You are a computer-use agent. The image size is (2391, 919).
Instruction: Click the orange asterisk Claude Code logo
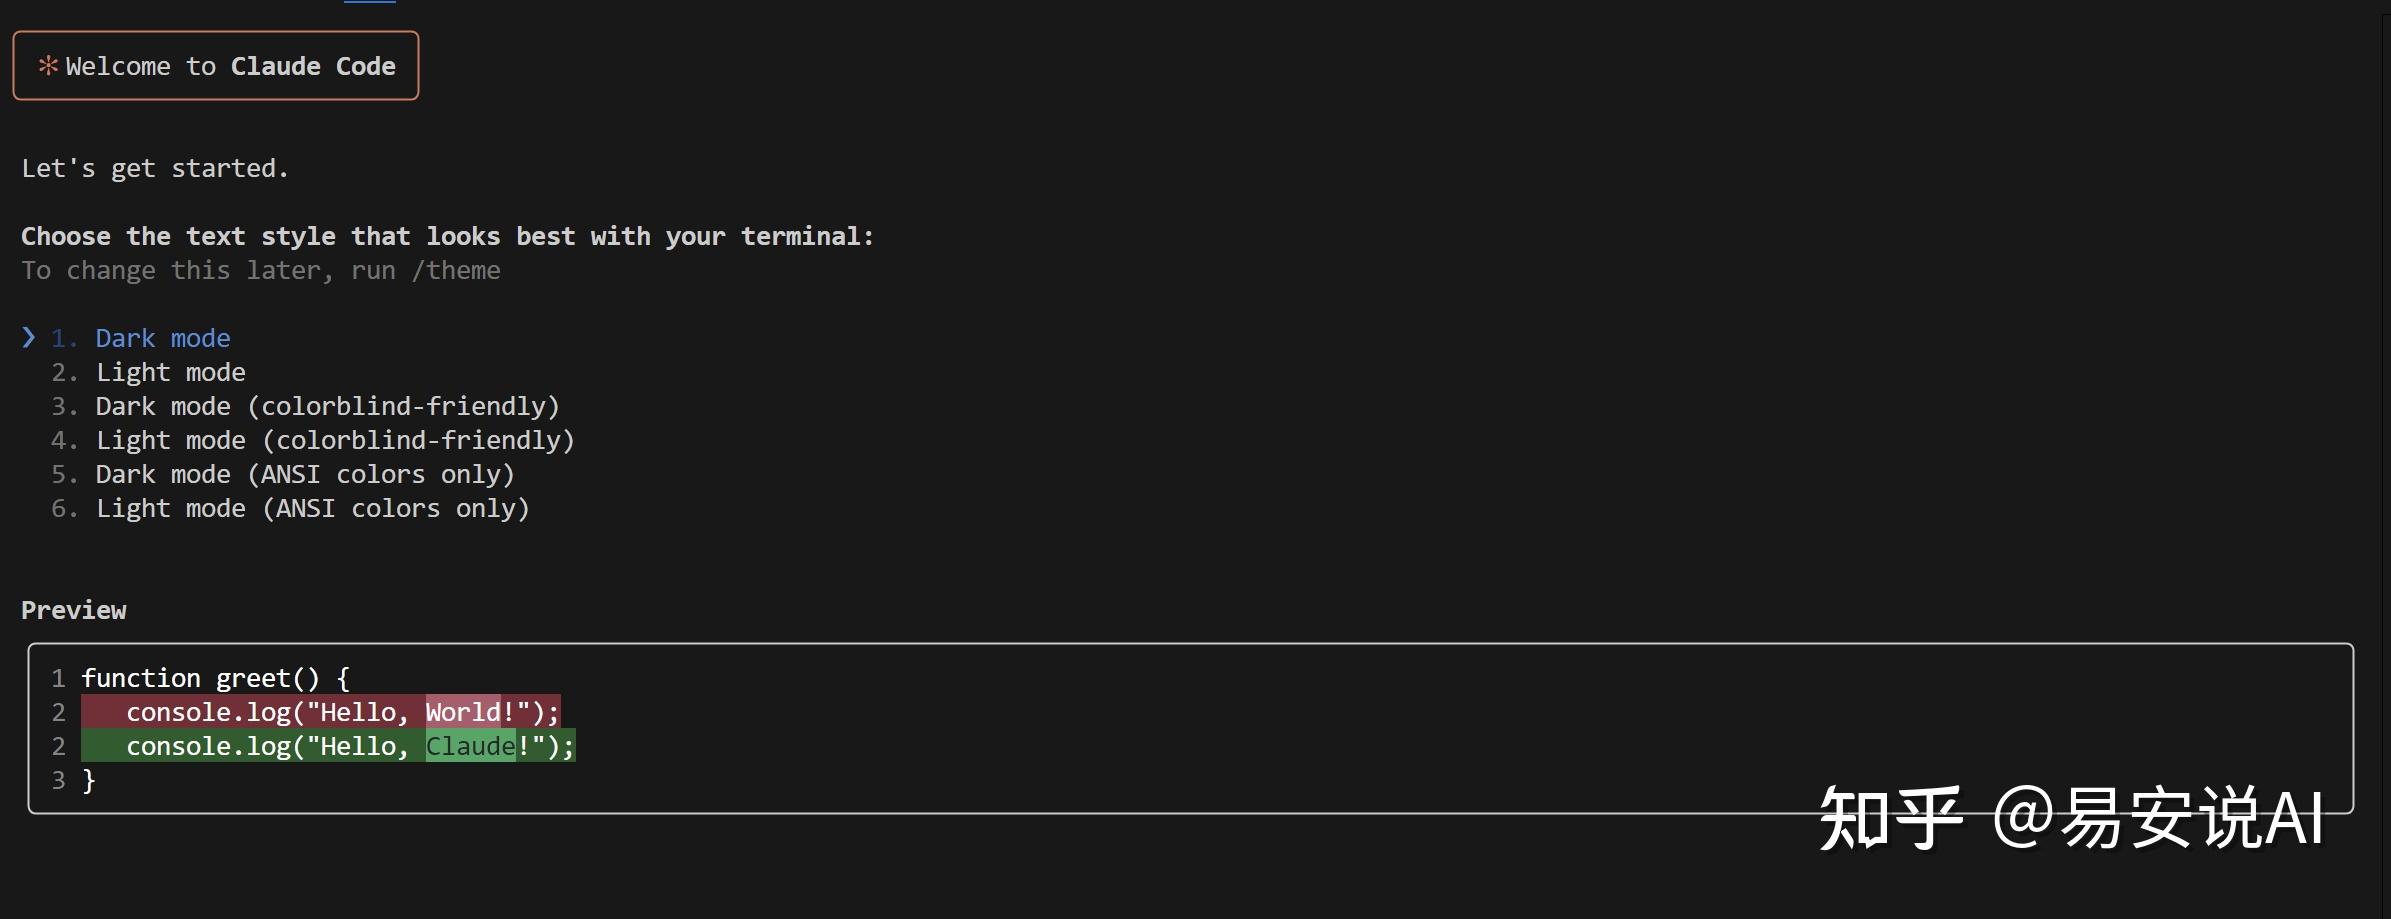point(48,66)
